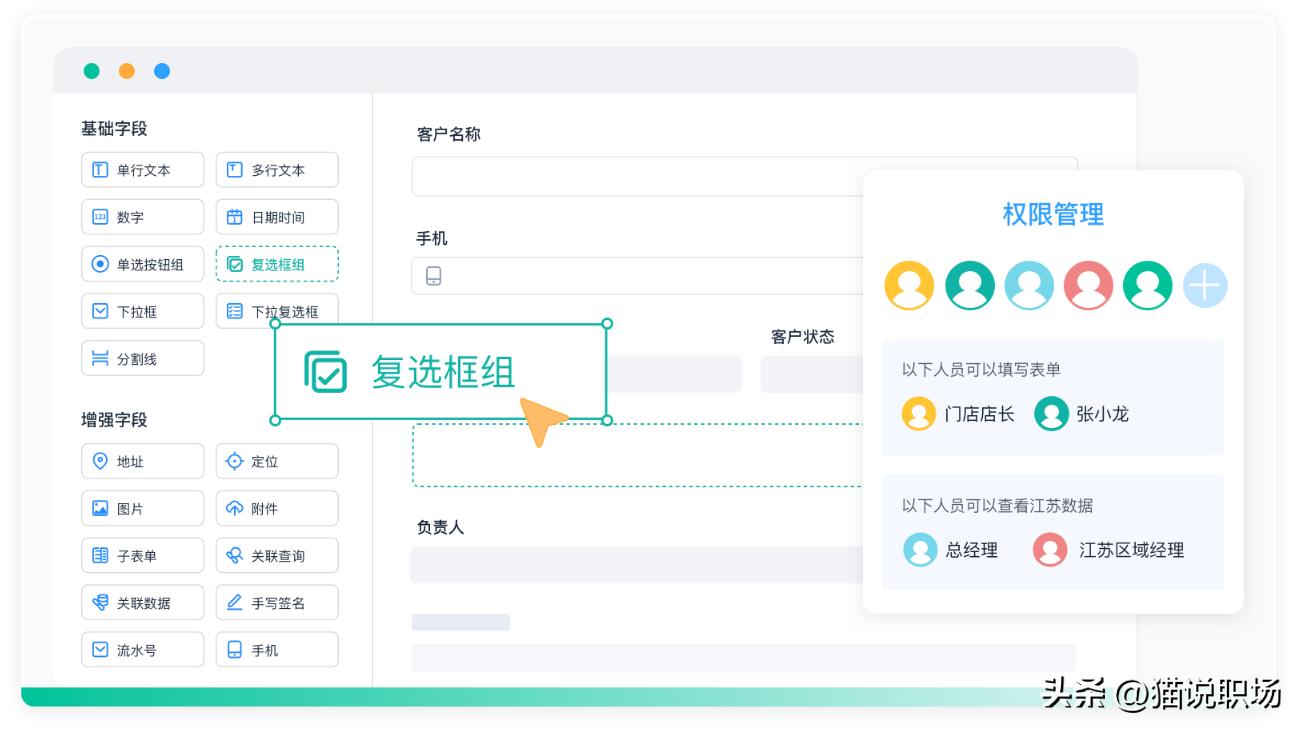Screen dimensions: 1304x732
Task: Add a 流水号 serial number field
Action: click(x=142, y=649)
